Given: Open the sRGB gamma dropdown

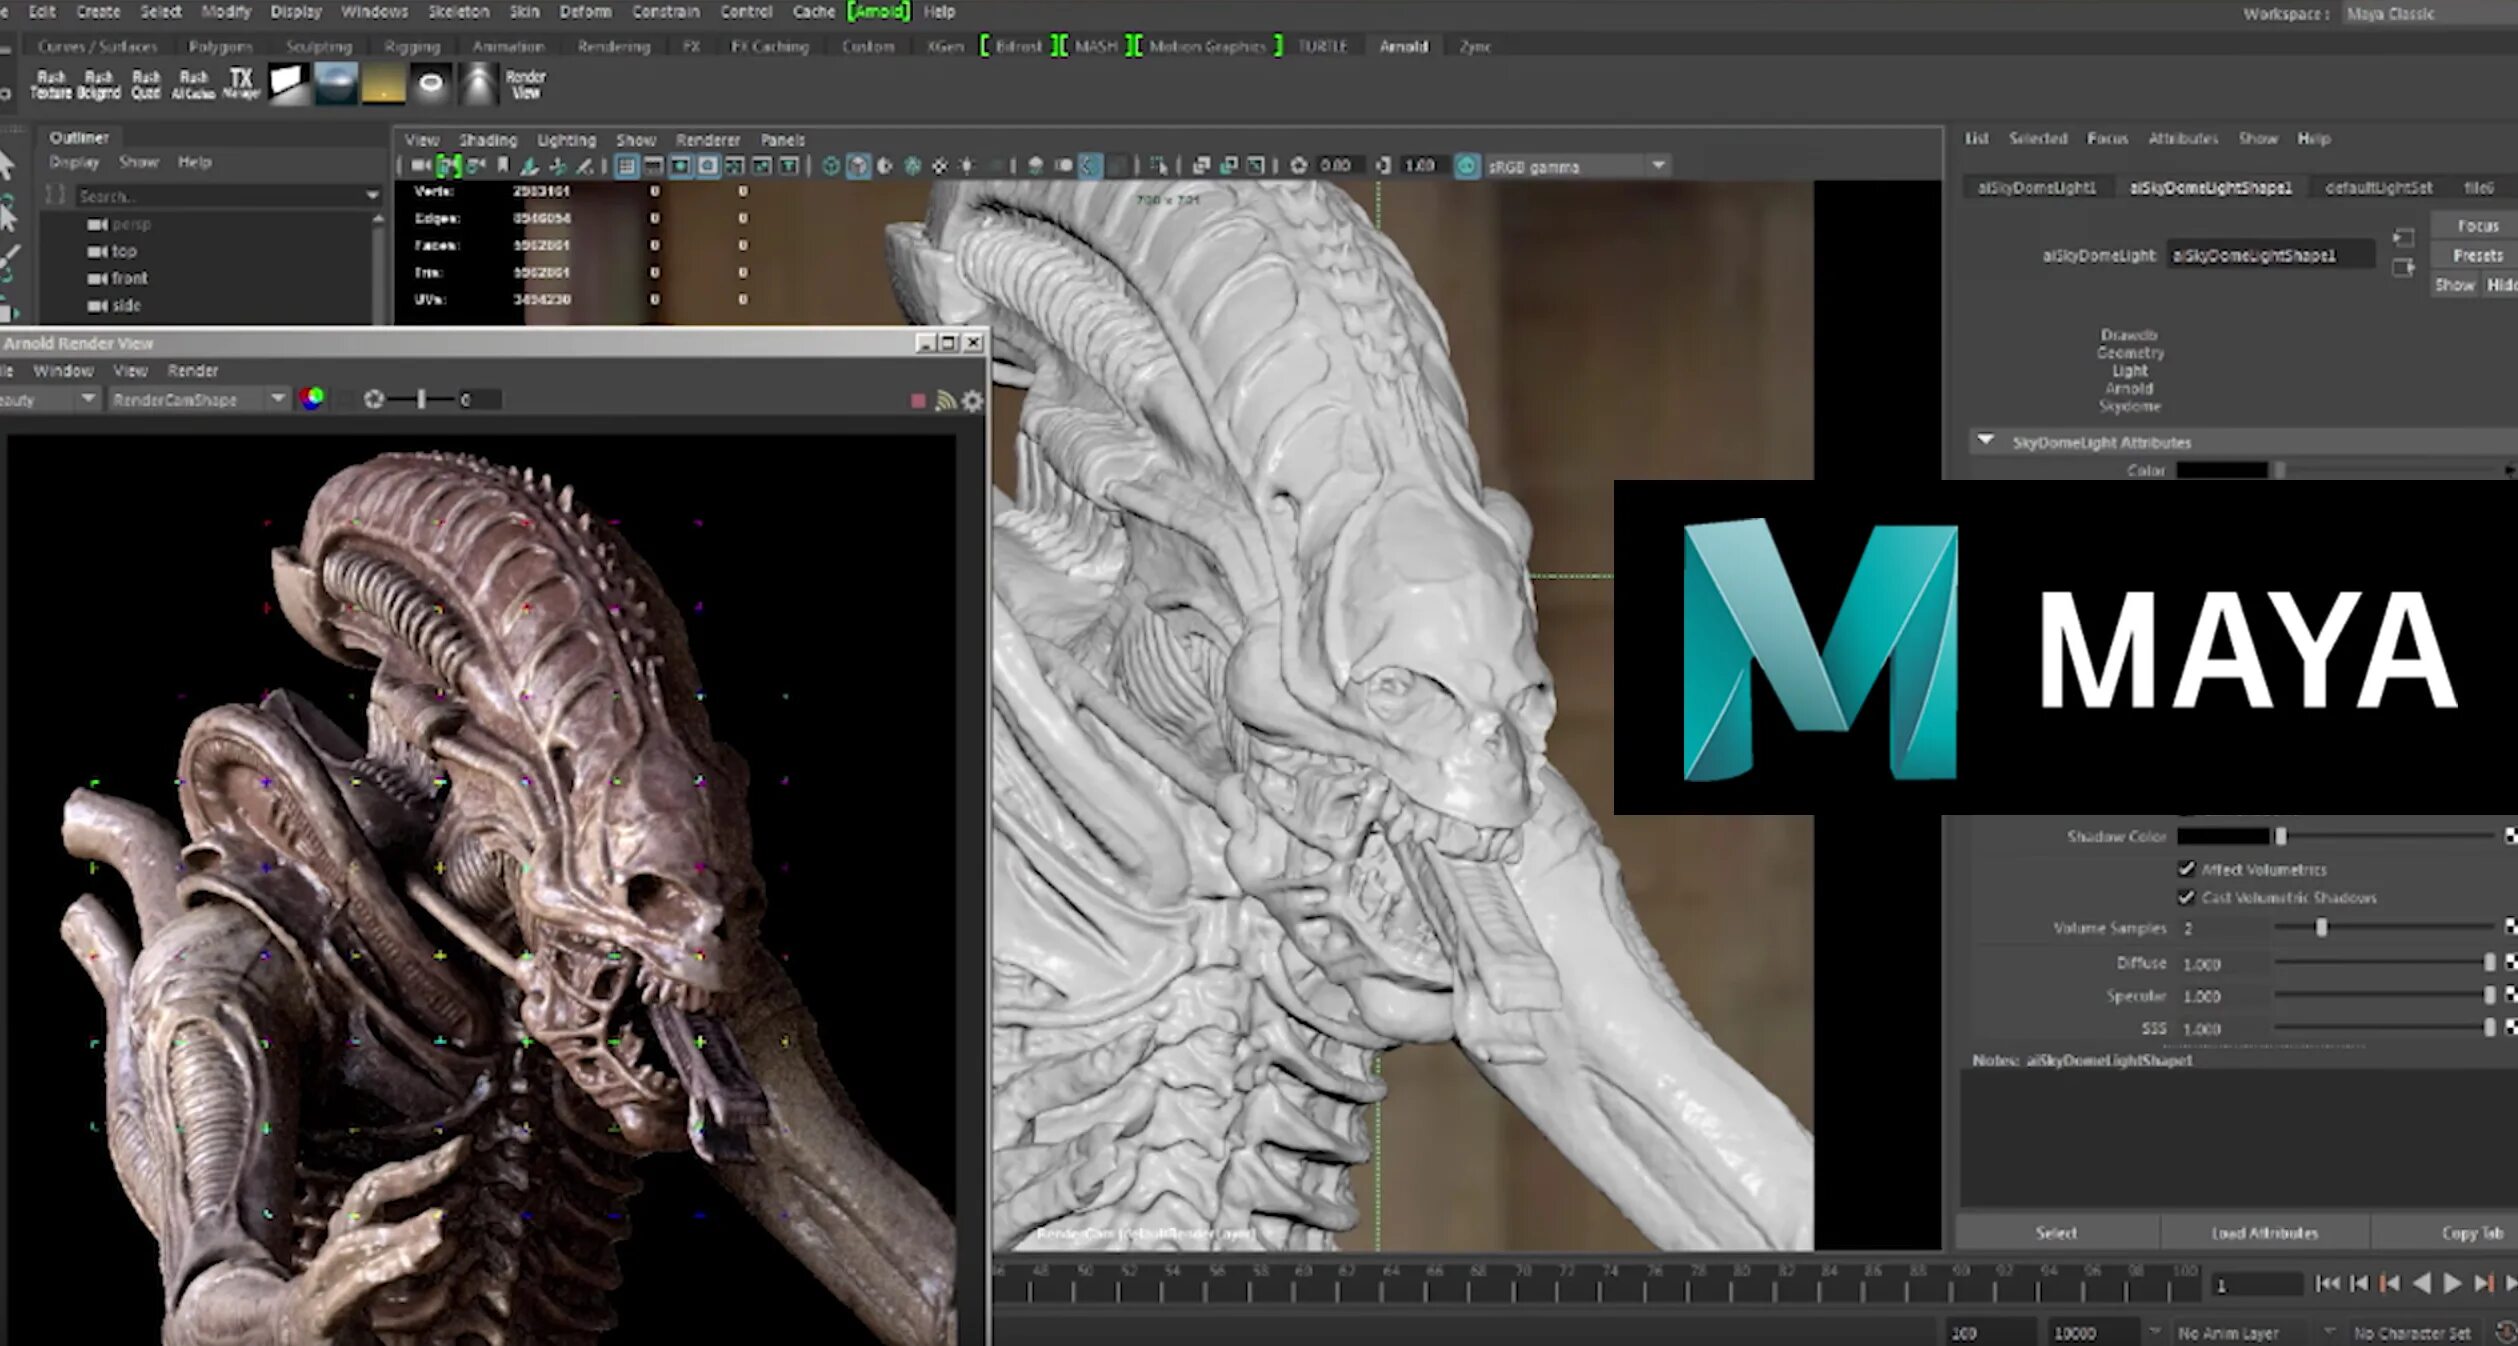Looking at the screenshot, I should tap(1658, 166).
